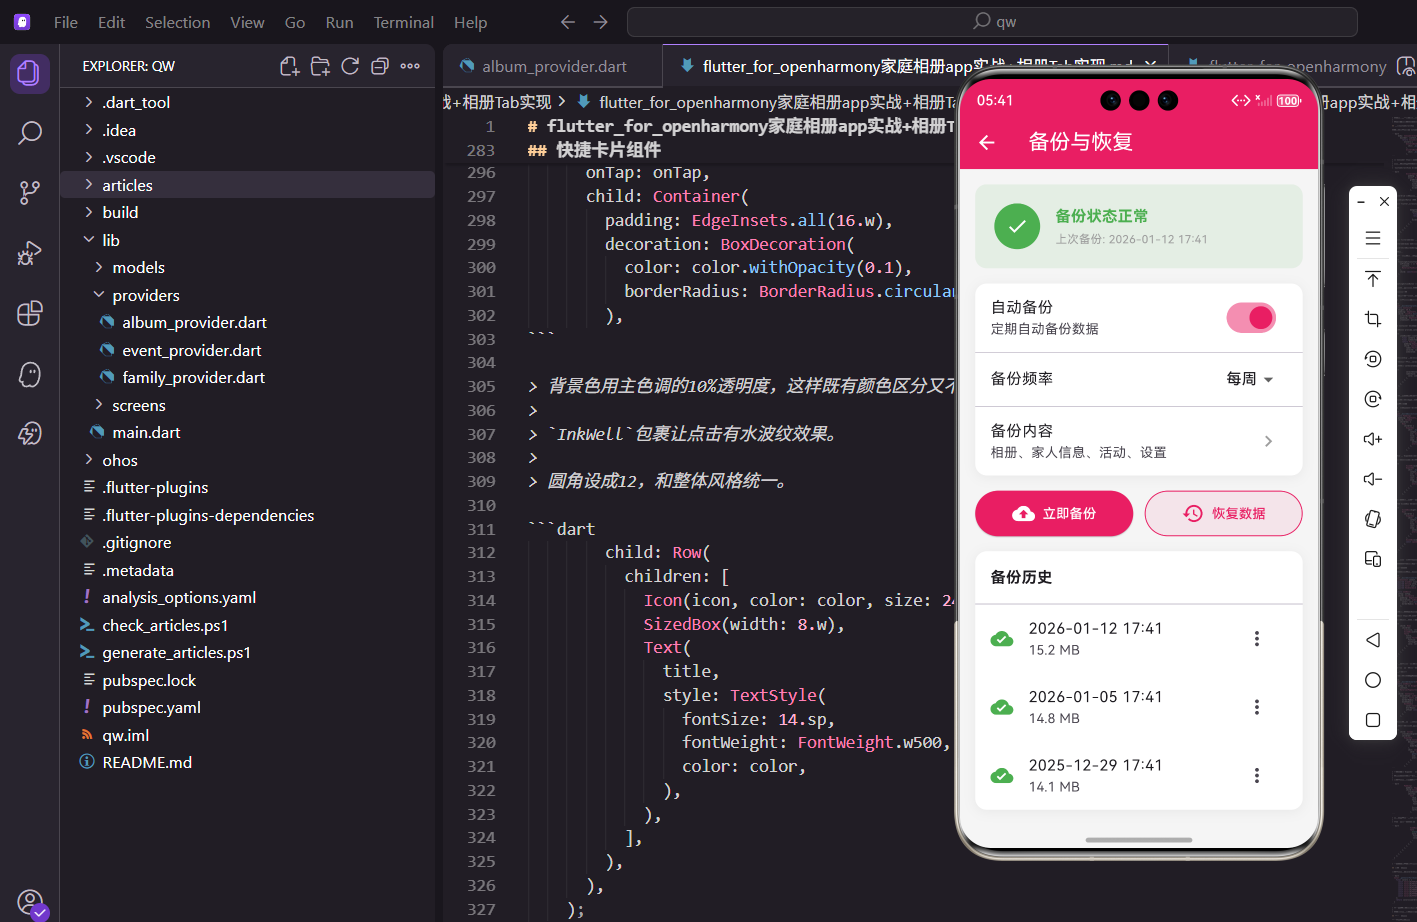The width and height of the screenshot is (1417, 922).
Task: Open options for the 2025-12-29 17:41 backup
Action: coord(1257,775)
